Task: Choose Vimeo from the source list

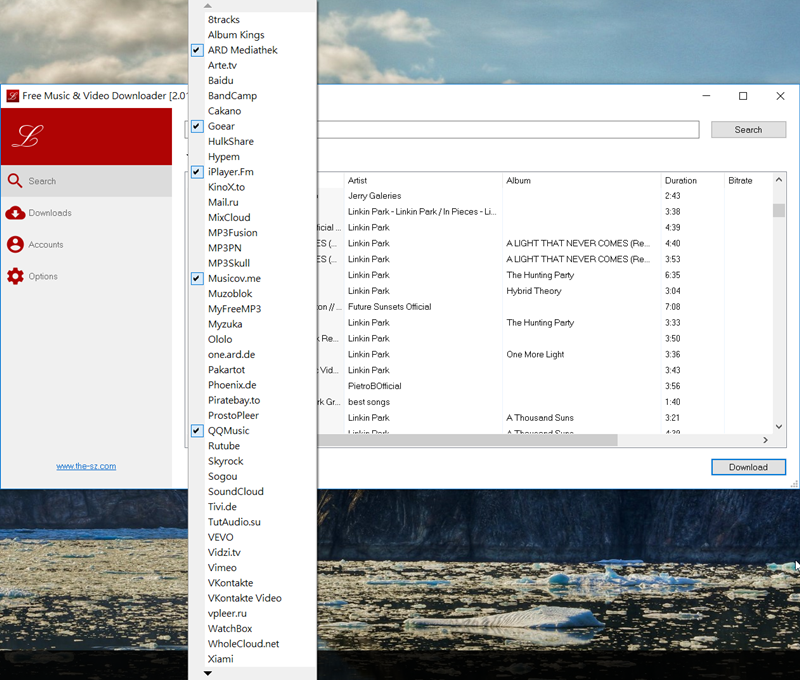Action: [x=222, y=568]
